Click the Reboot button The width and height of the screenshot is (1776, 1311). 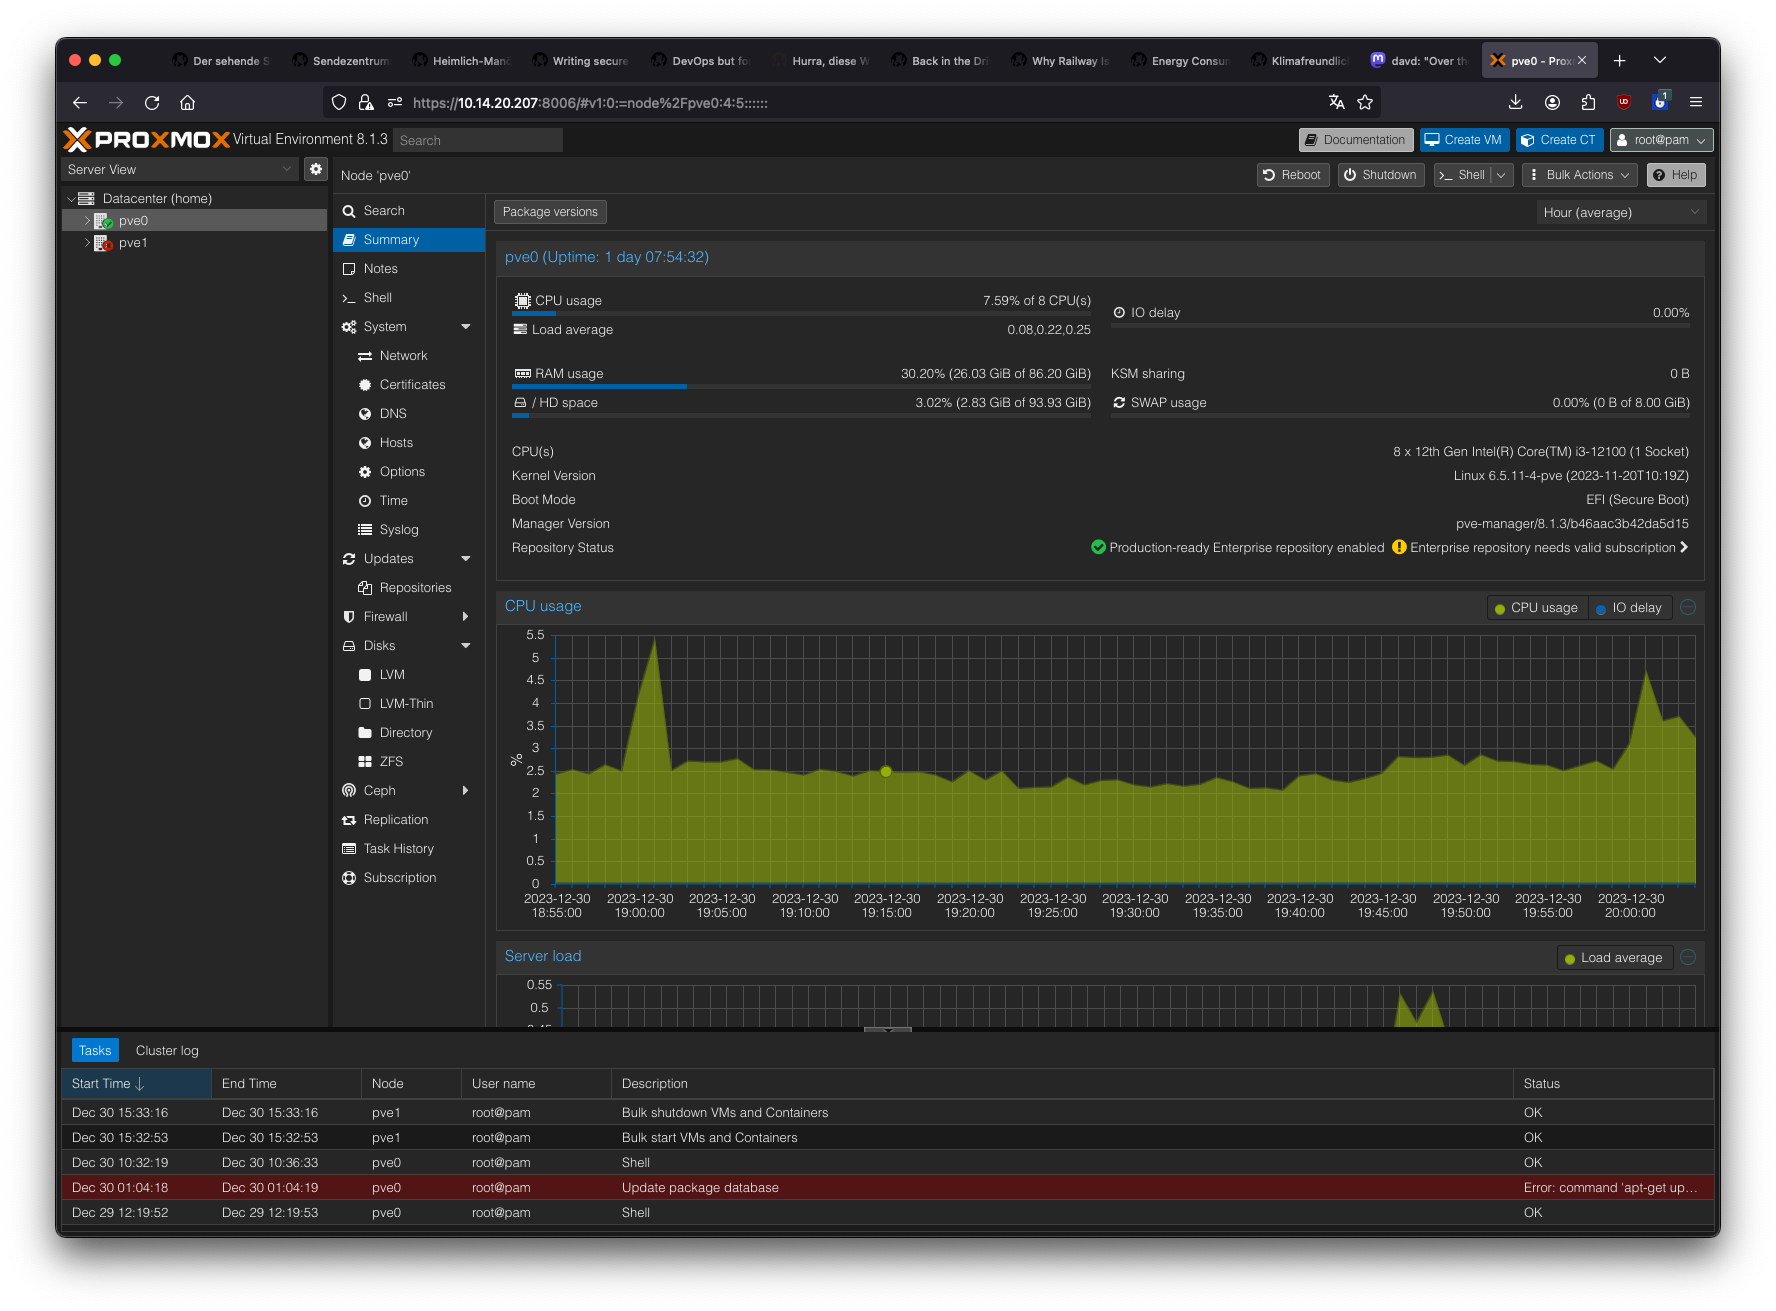[1292, 175]
